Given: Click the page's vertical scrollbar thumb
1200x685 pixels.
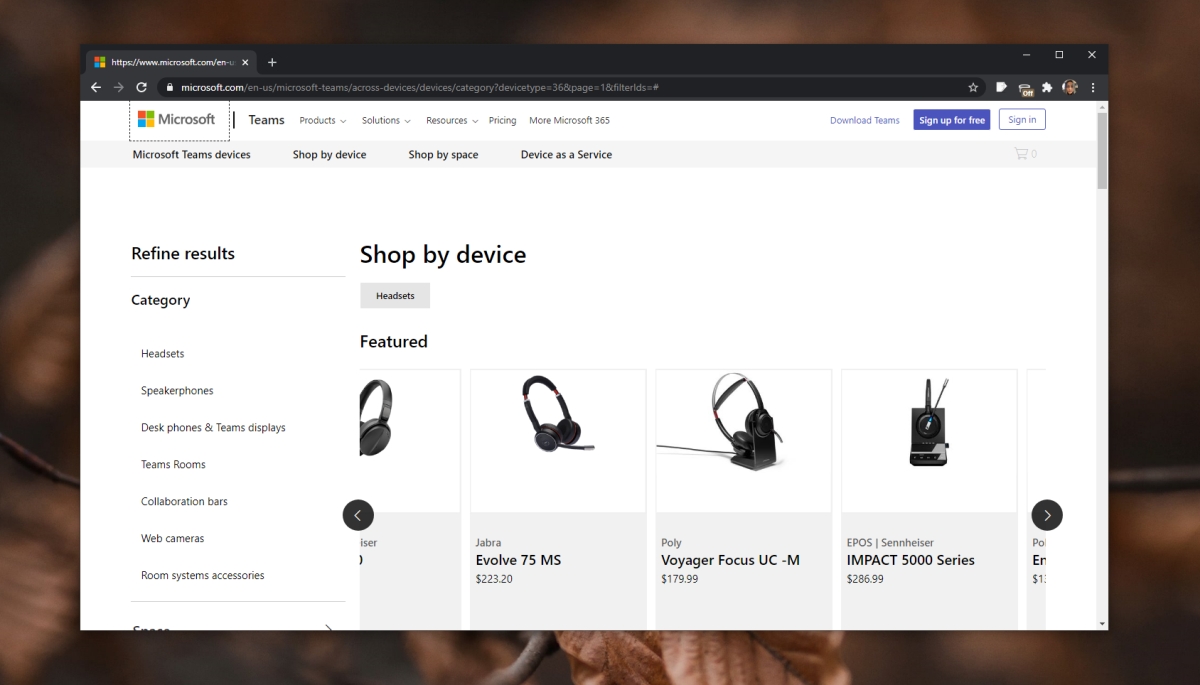Looking at the screenshot, I should 1102,150.
